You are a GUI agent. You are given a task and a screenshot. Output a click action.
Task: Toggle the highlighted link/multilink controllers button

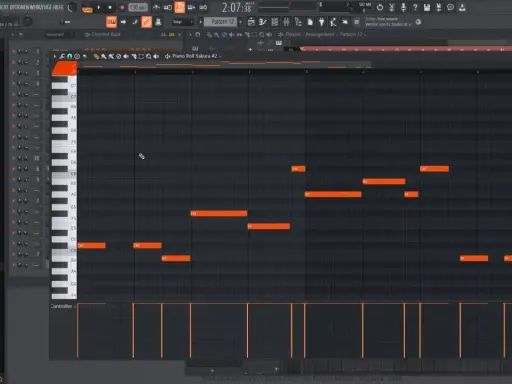146,22
